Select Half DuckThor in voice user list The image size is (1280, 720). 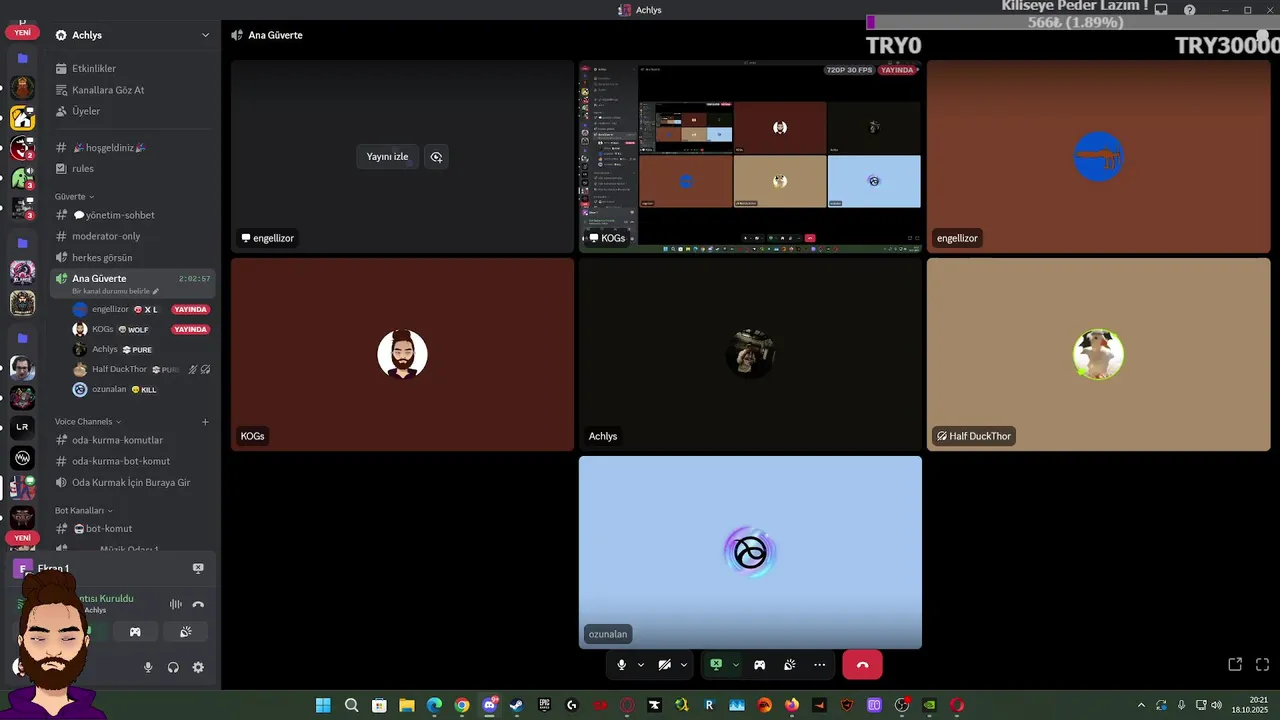tap(140, 370)
